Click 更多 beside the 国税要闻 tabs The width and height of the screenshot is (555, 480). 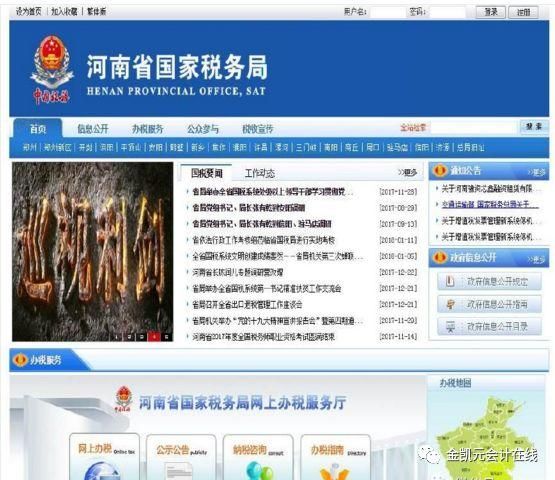407,172
